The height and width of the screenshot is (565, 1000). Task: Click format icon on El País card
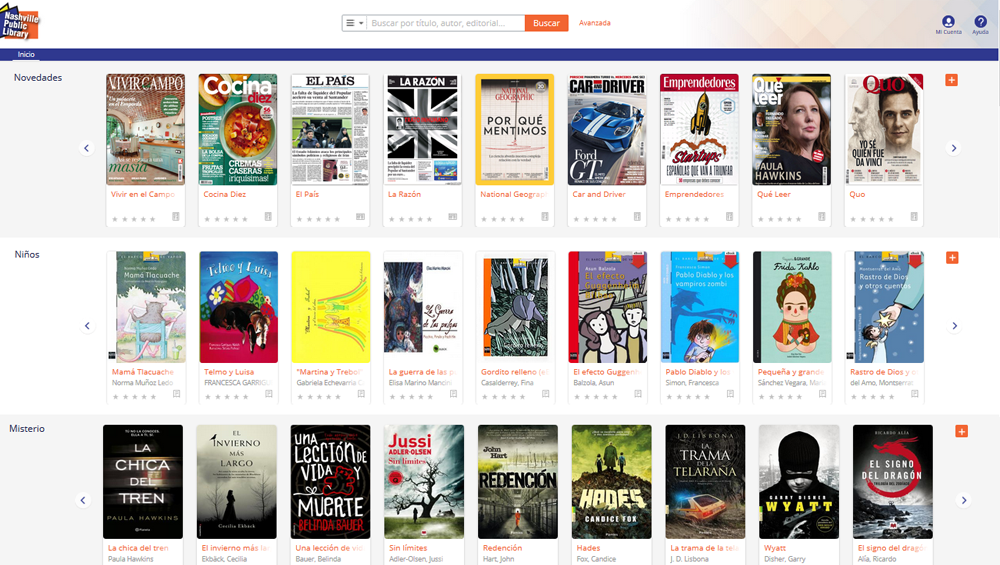pos(360,217)
